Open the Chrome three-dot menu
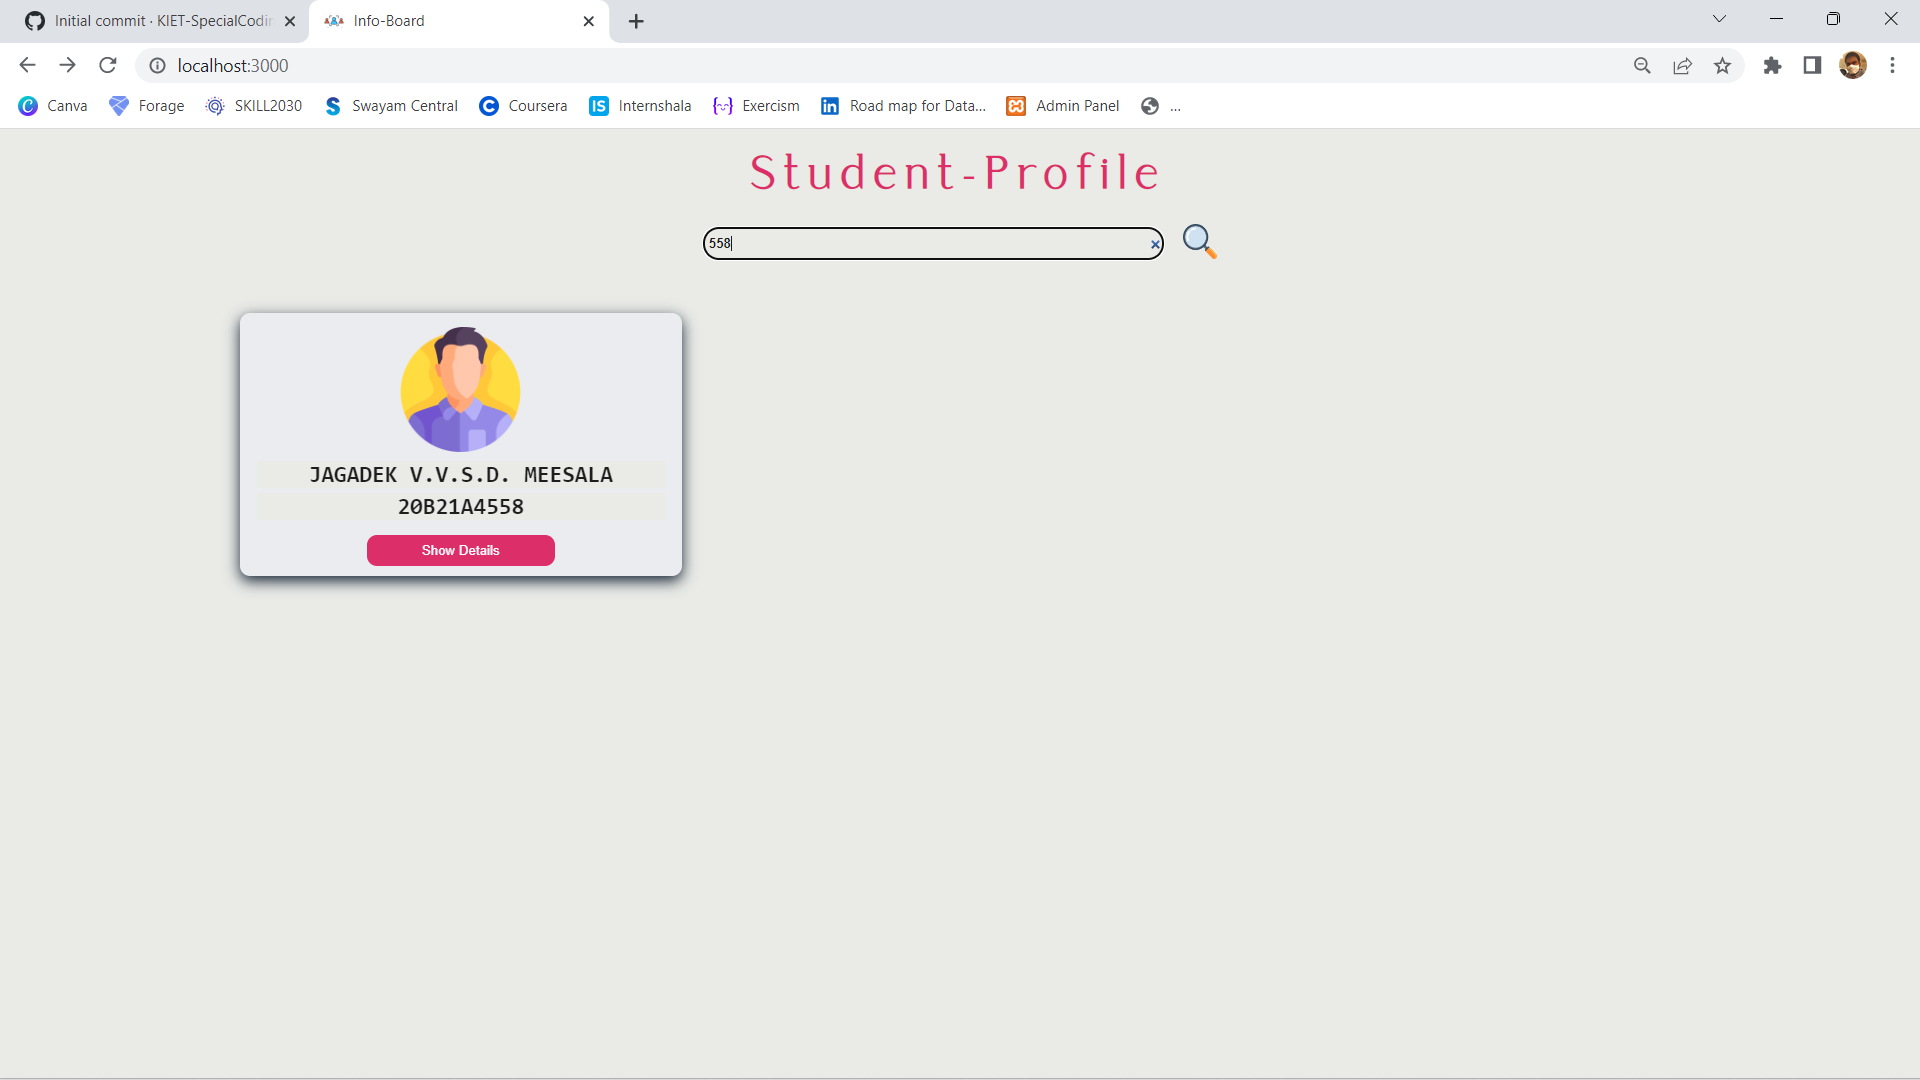The height and width of the screenshot is (1080, 1920). 1892,65
